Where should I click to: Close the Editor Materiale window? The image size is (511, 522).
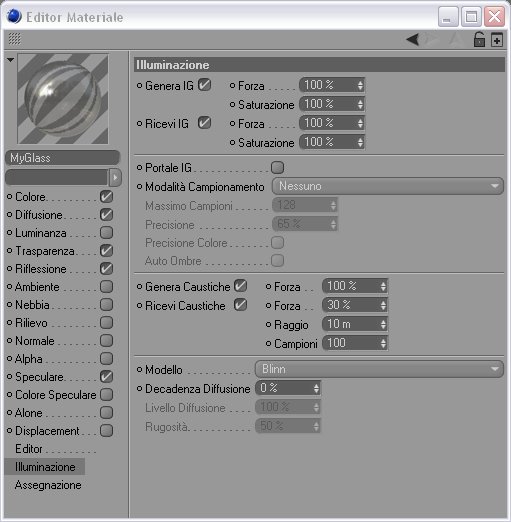(x=494, y=17)
